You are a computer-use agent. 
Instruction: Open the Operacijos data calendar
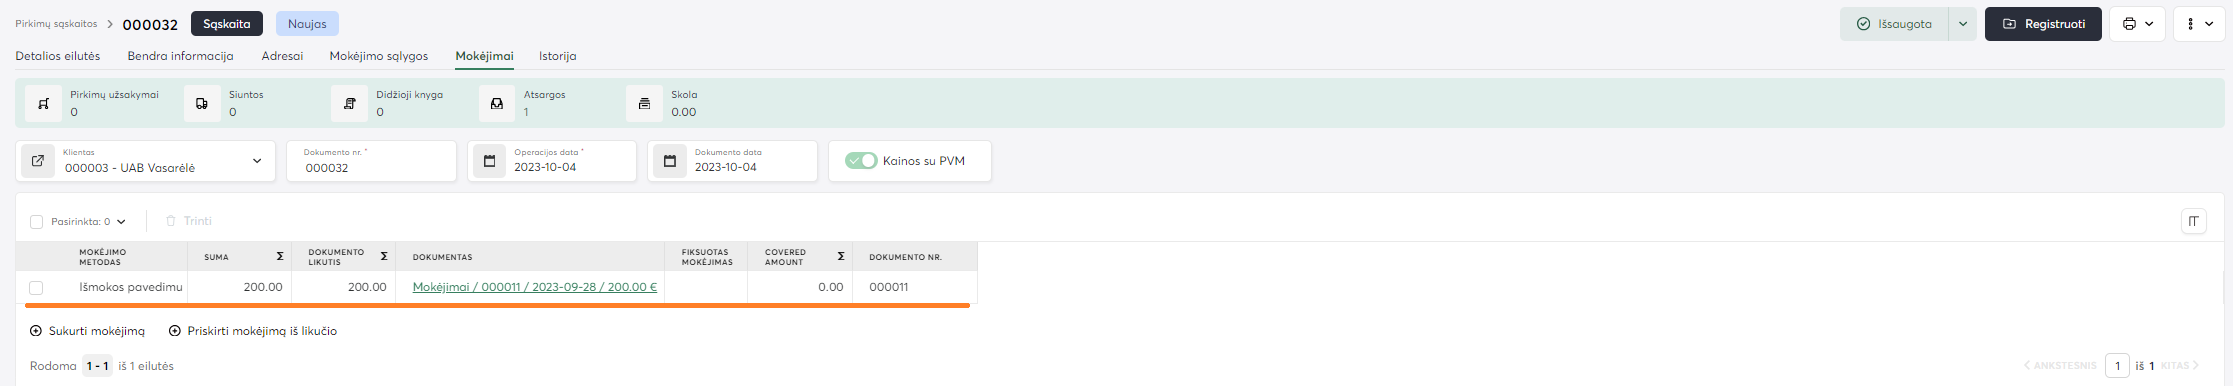[489, 161]
